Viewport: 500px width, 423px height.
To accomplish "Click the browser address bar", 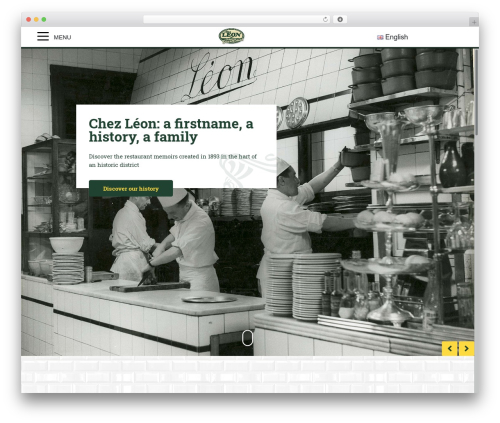I will coord(237,20).
